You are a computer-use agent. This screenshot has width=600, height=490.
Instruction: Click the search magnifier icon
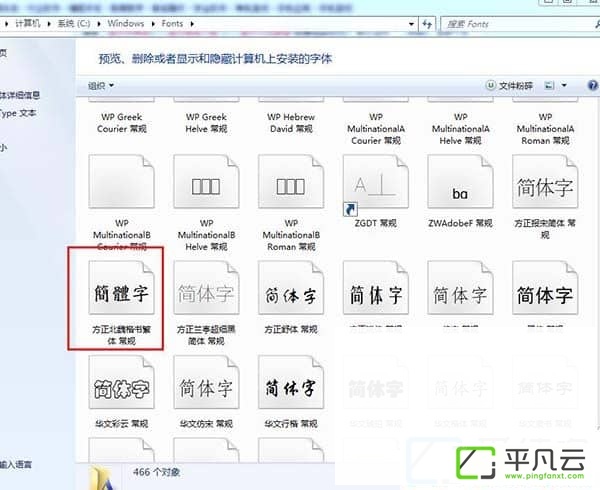[x=597, y=24]
